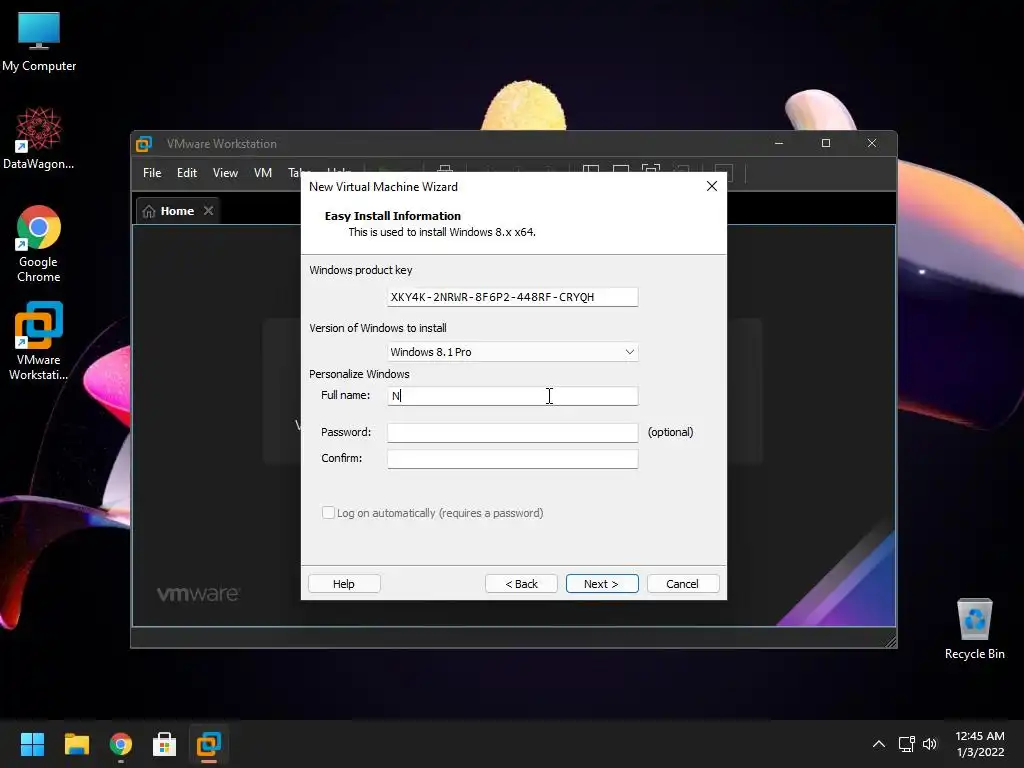The image size is (1024, 768).
Task: Close the VMware Workstation window
Action: (872, 144)
